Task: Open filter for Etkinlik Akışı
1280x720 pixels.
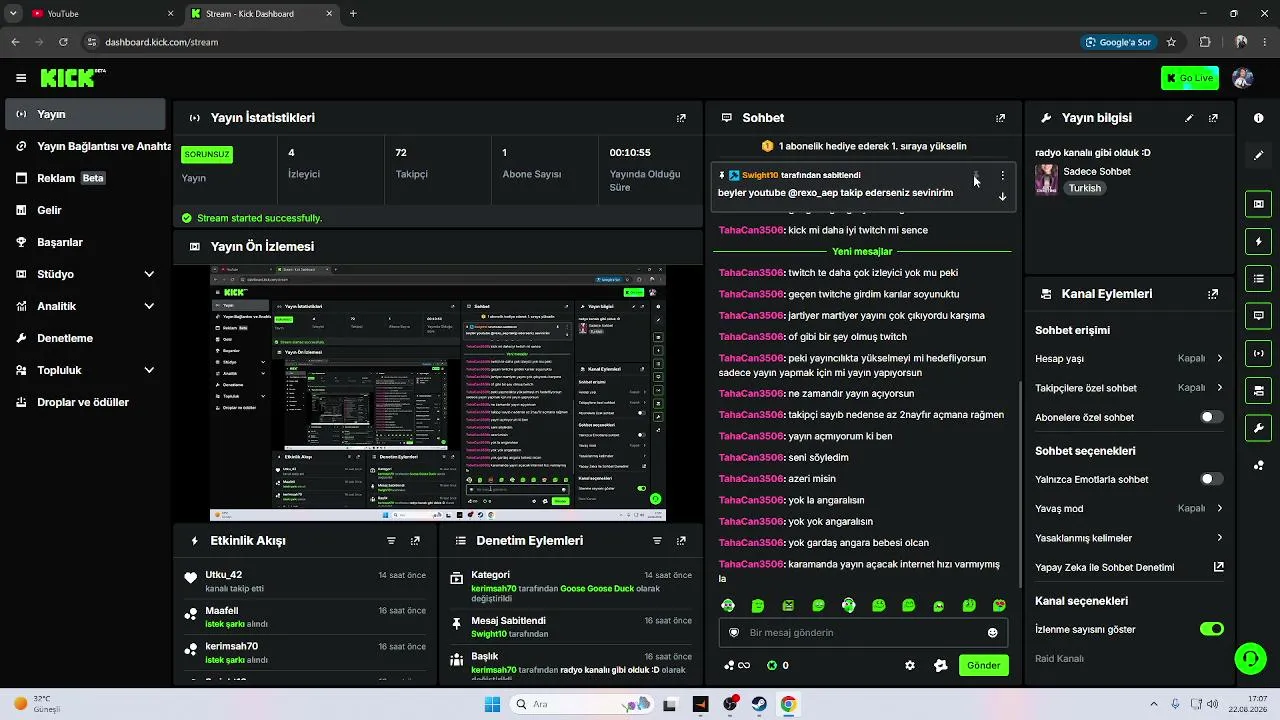Action: coord(391,541)
